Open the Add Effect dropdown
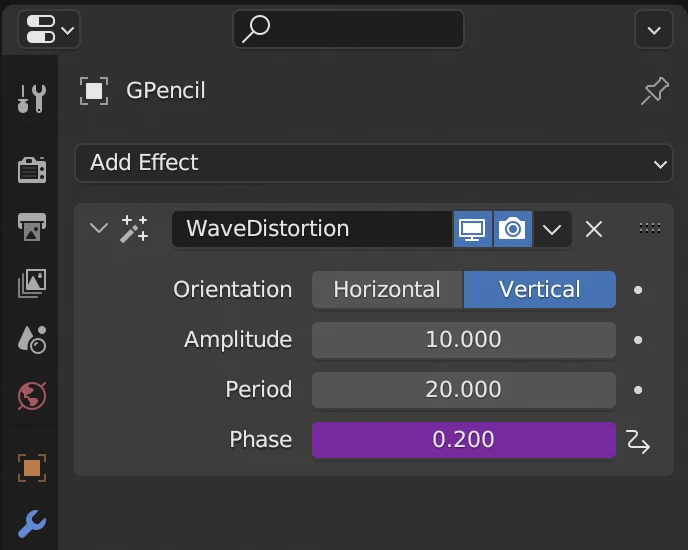This screenshot has height=550, width=688. (373, 163)
